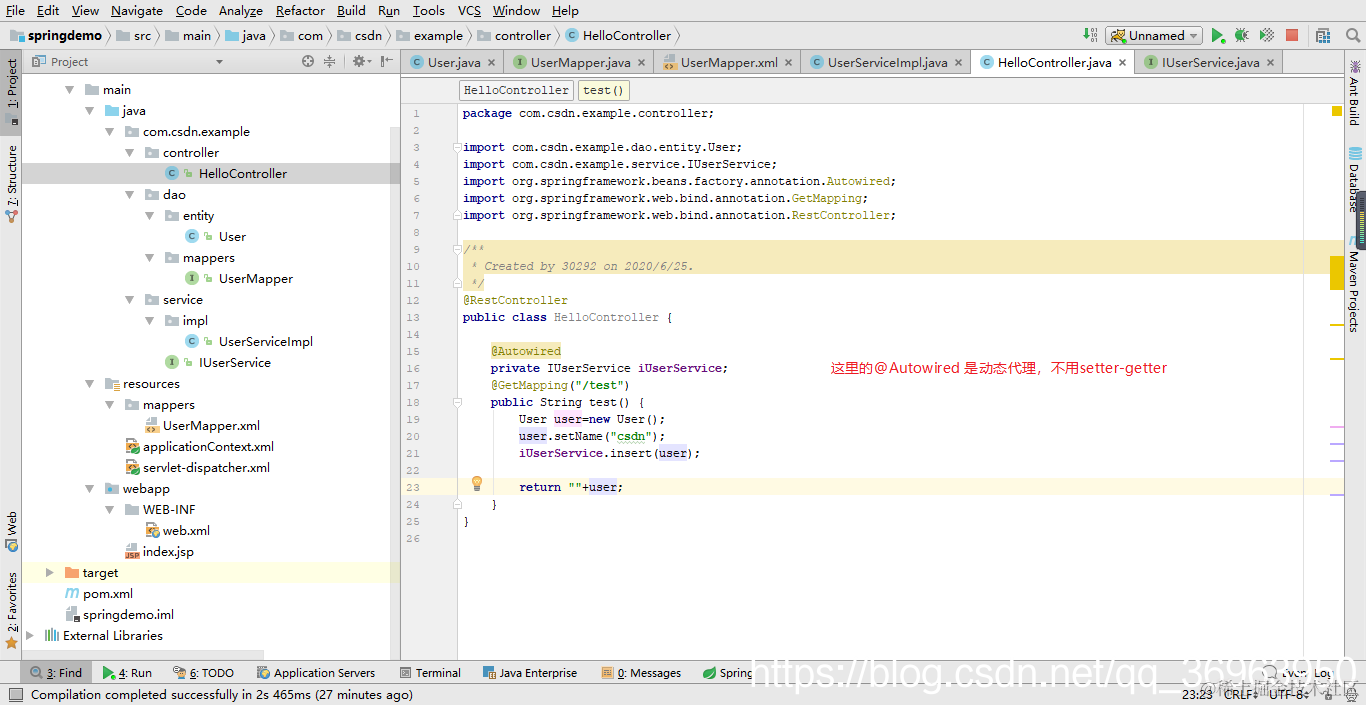Open Project Structure icon in top toolbar

tap(1324, 35)
